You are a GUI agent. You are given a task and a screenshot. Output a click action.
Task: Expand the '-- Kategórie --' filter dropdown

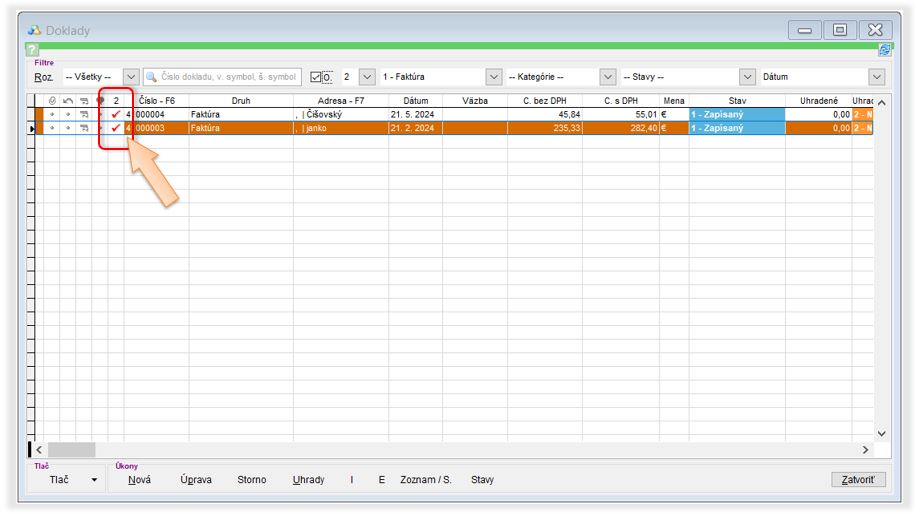point(607,77)
